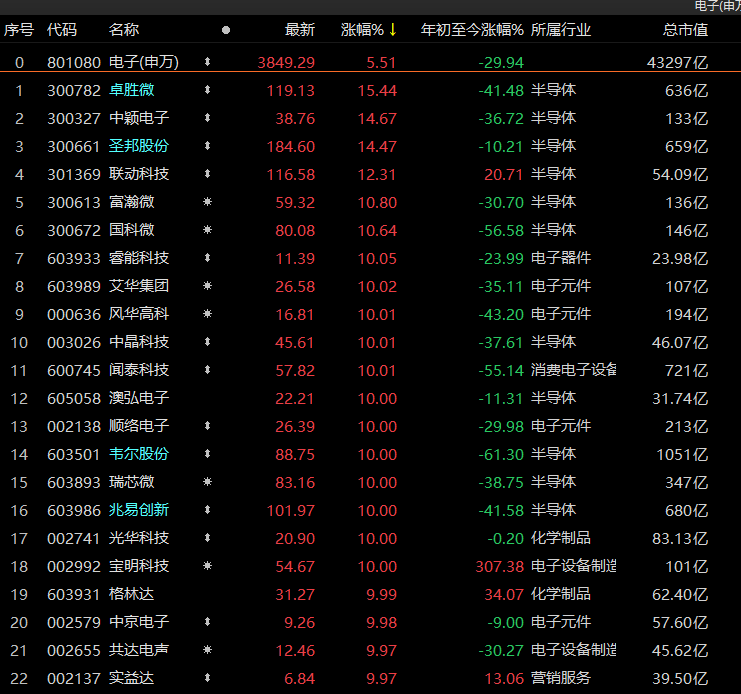Click the marker icon in 实益达 row
741x694 pixels.
tap(207, 678)
